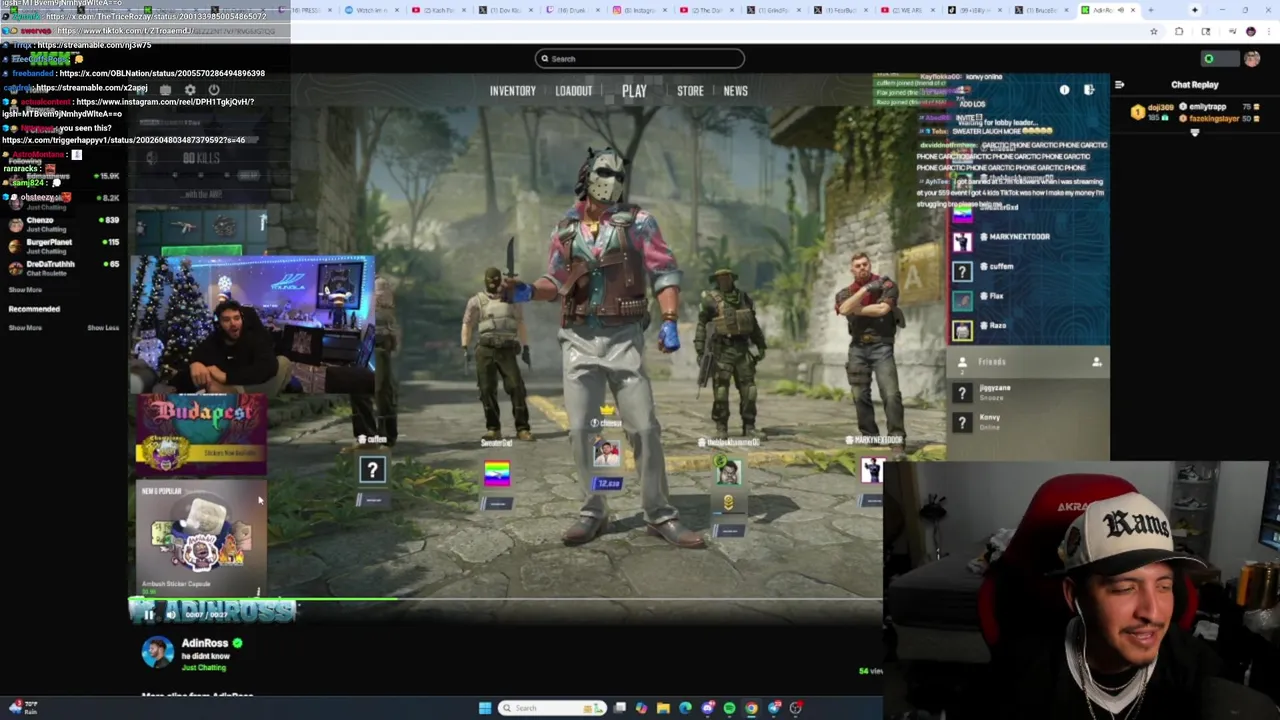Open the AdinRoss channel name link
Screen dimensions: 1280x720
point(204,643)
